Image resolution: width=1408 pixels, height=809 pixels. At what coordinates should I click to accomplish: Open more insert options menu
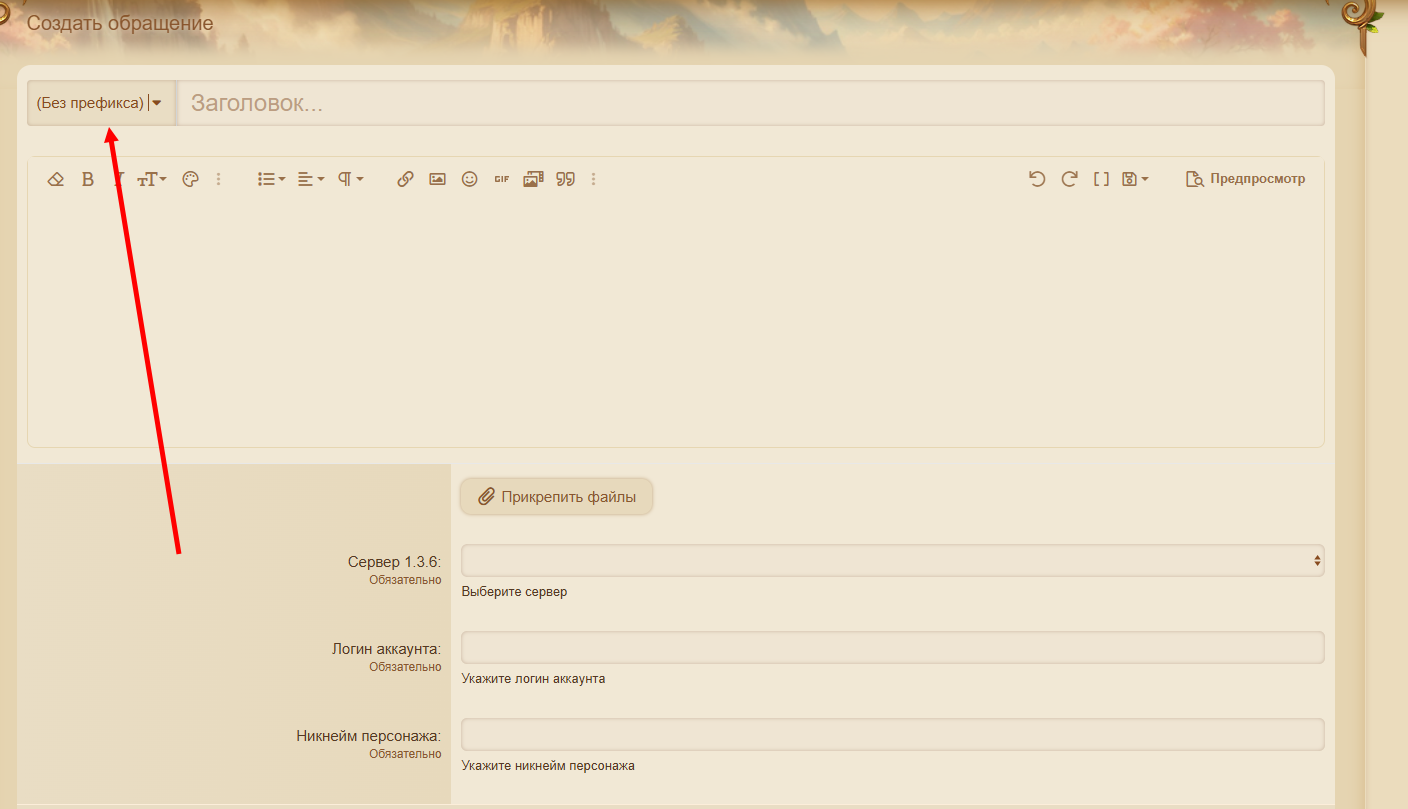pos(593,179)
